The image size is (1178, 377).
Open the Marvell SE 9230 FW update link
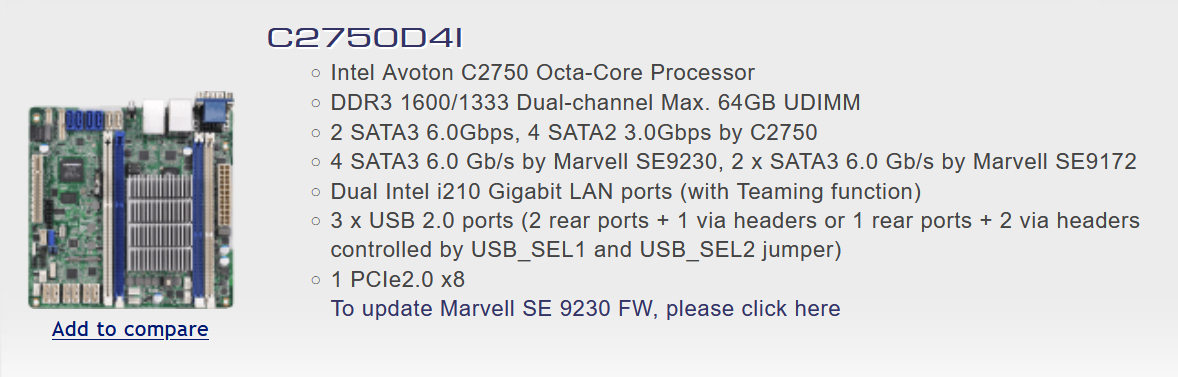585,309
